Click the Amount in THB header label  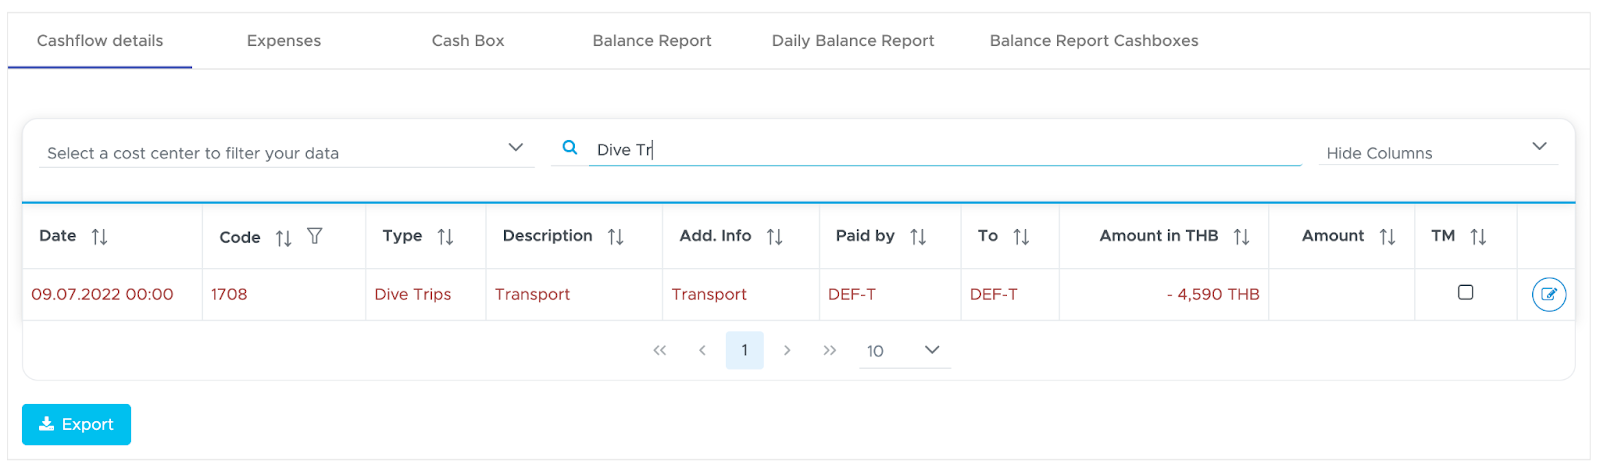pos(1159,236)
